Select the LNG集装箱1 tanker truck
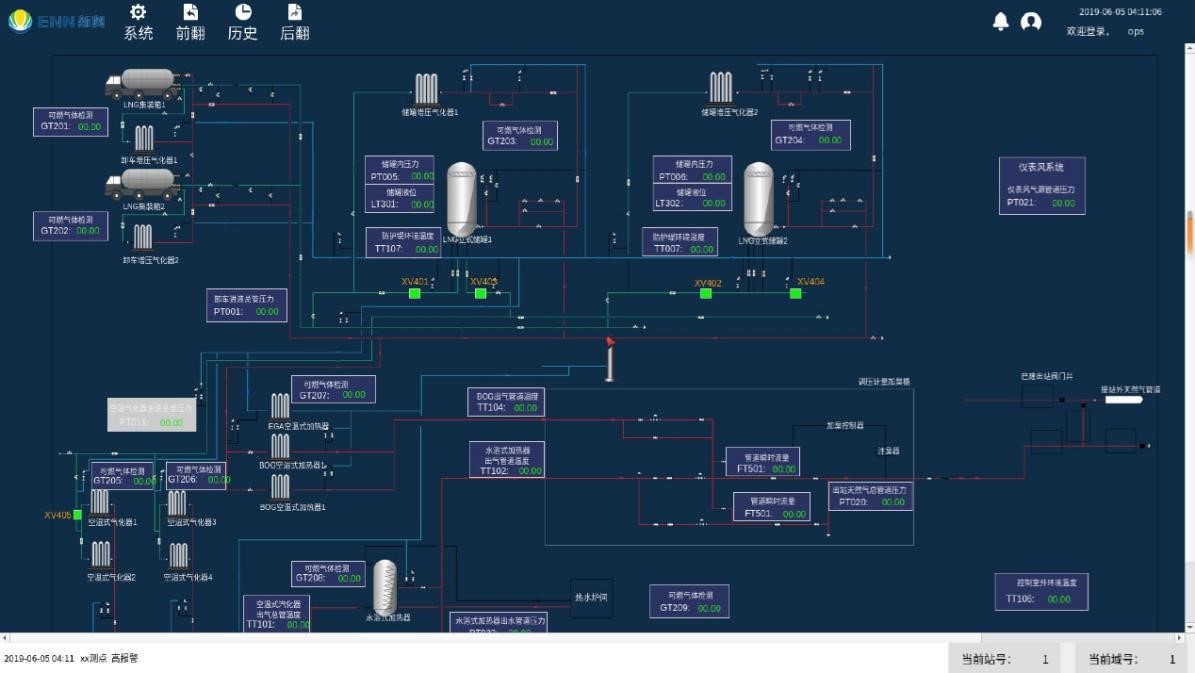Screen dimensions: 1195x673 pyautogui.click(x=143, y=84)
